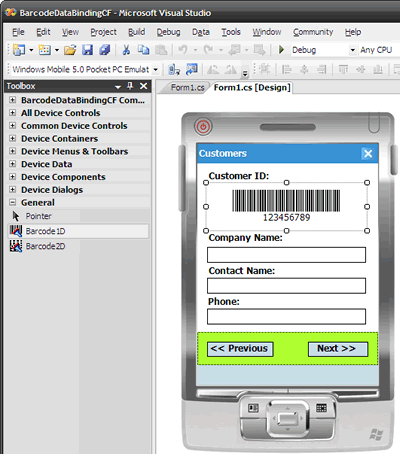This screenshot has height=454, width=400.
Task: Open the Tools menu
Action: tap(231, 32)
